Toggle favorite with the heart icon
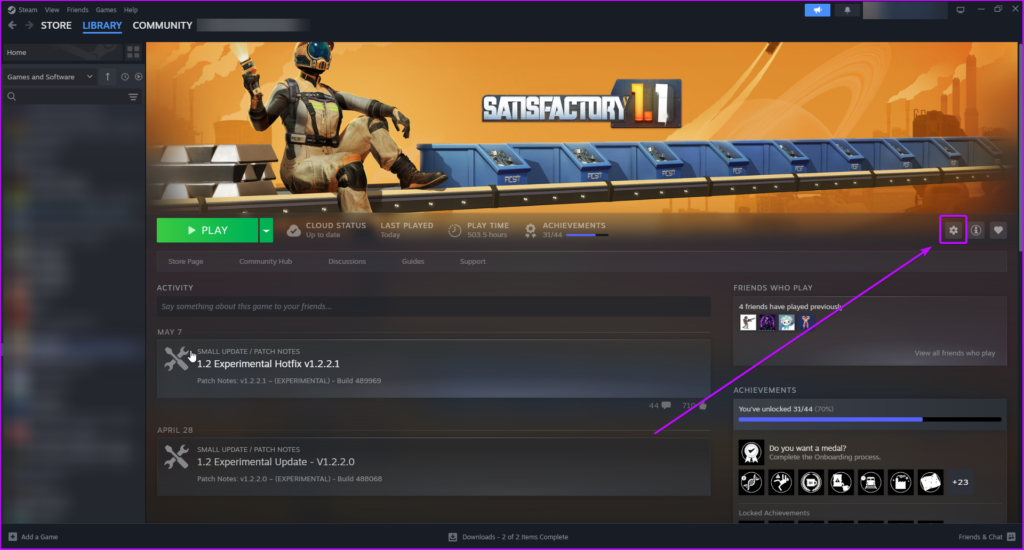 click(998, 230)
